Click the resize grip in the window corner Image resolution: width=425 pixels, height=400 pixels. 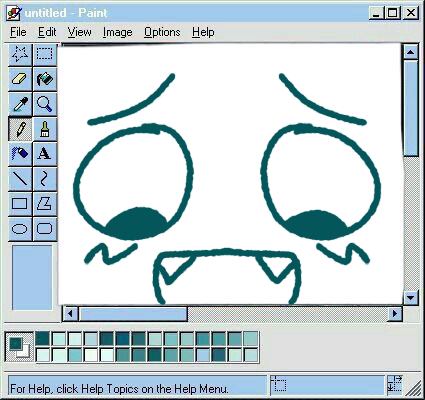(414, 388)
